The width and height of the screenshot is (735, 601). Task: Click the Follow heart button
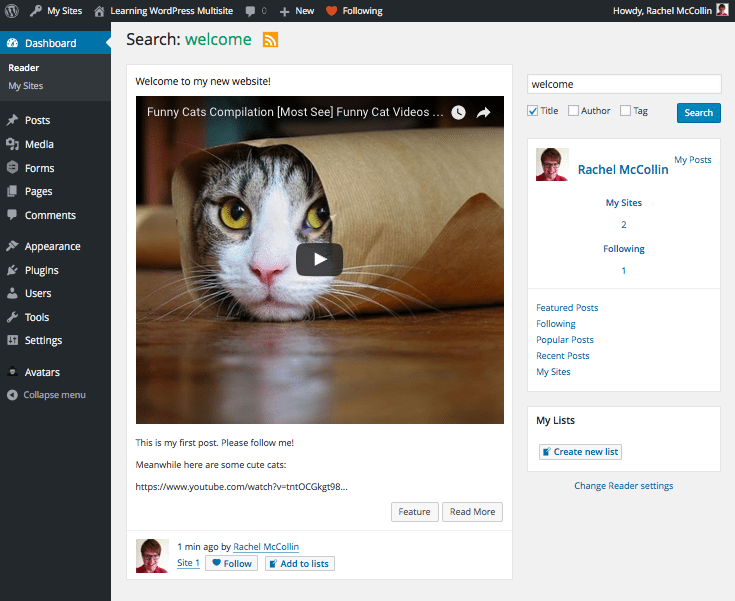pyautogui.click(x=232, y=563)
